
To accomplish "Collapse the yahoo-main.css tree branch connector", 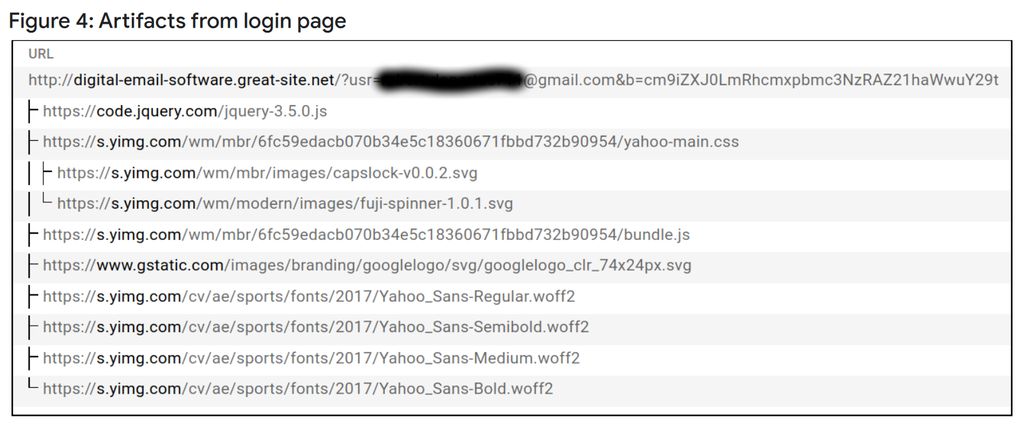I will pos(33,142).
